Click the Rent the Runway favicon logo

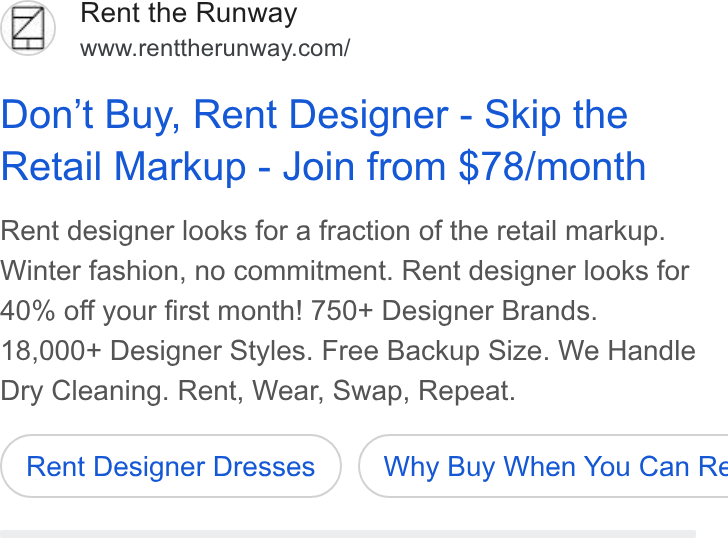point(28,28)
